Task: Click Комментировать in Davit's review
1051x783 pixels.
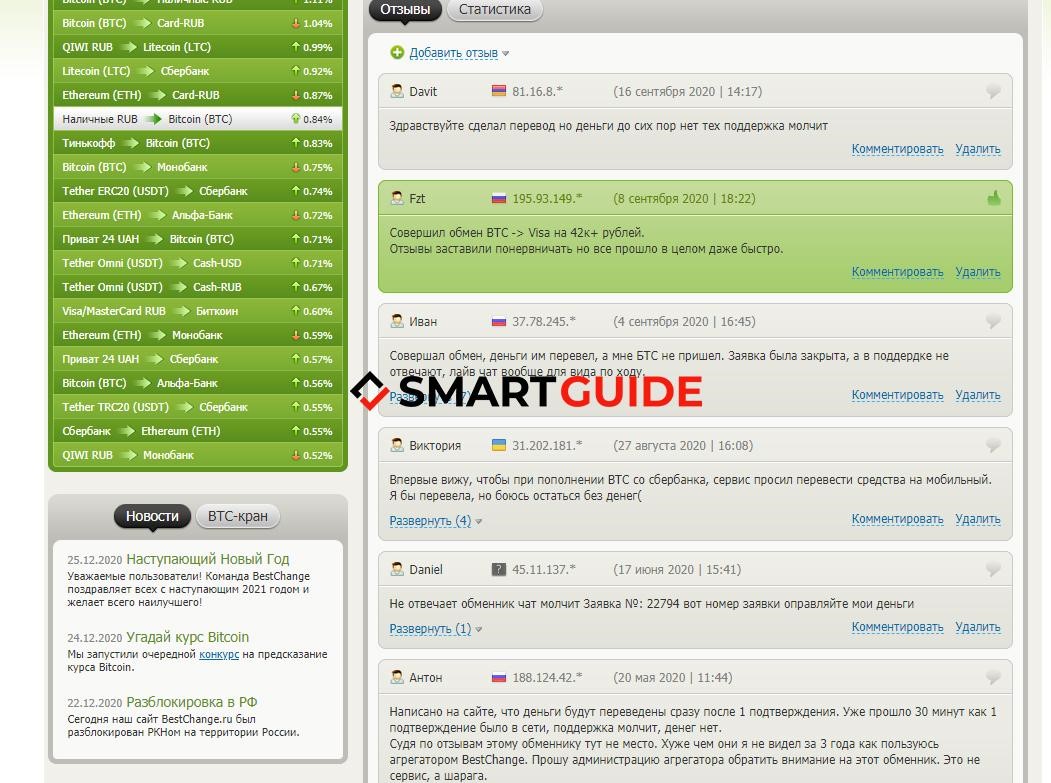Action: click(x=897, y=149)
